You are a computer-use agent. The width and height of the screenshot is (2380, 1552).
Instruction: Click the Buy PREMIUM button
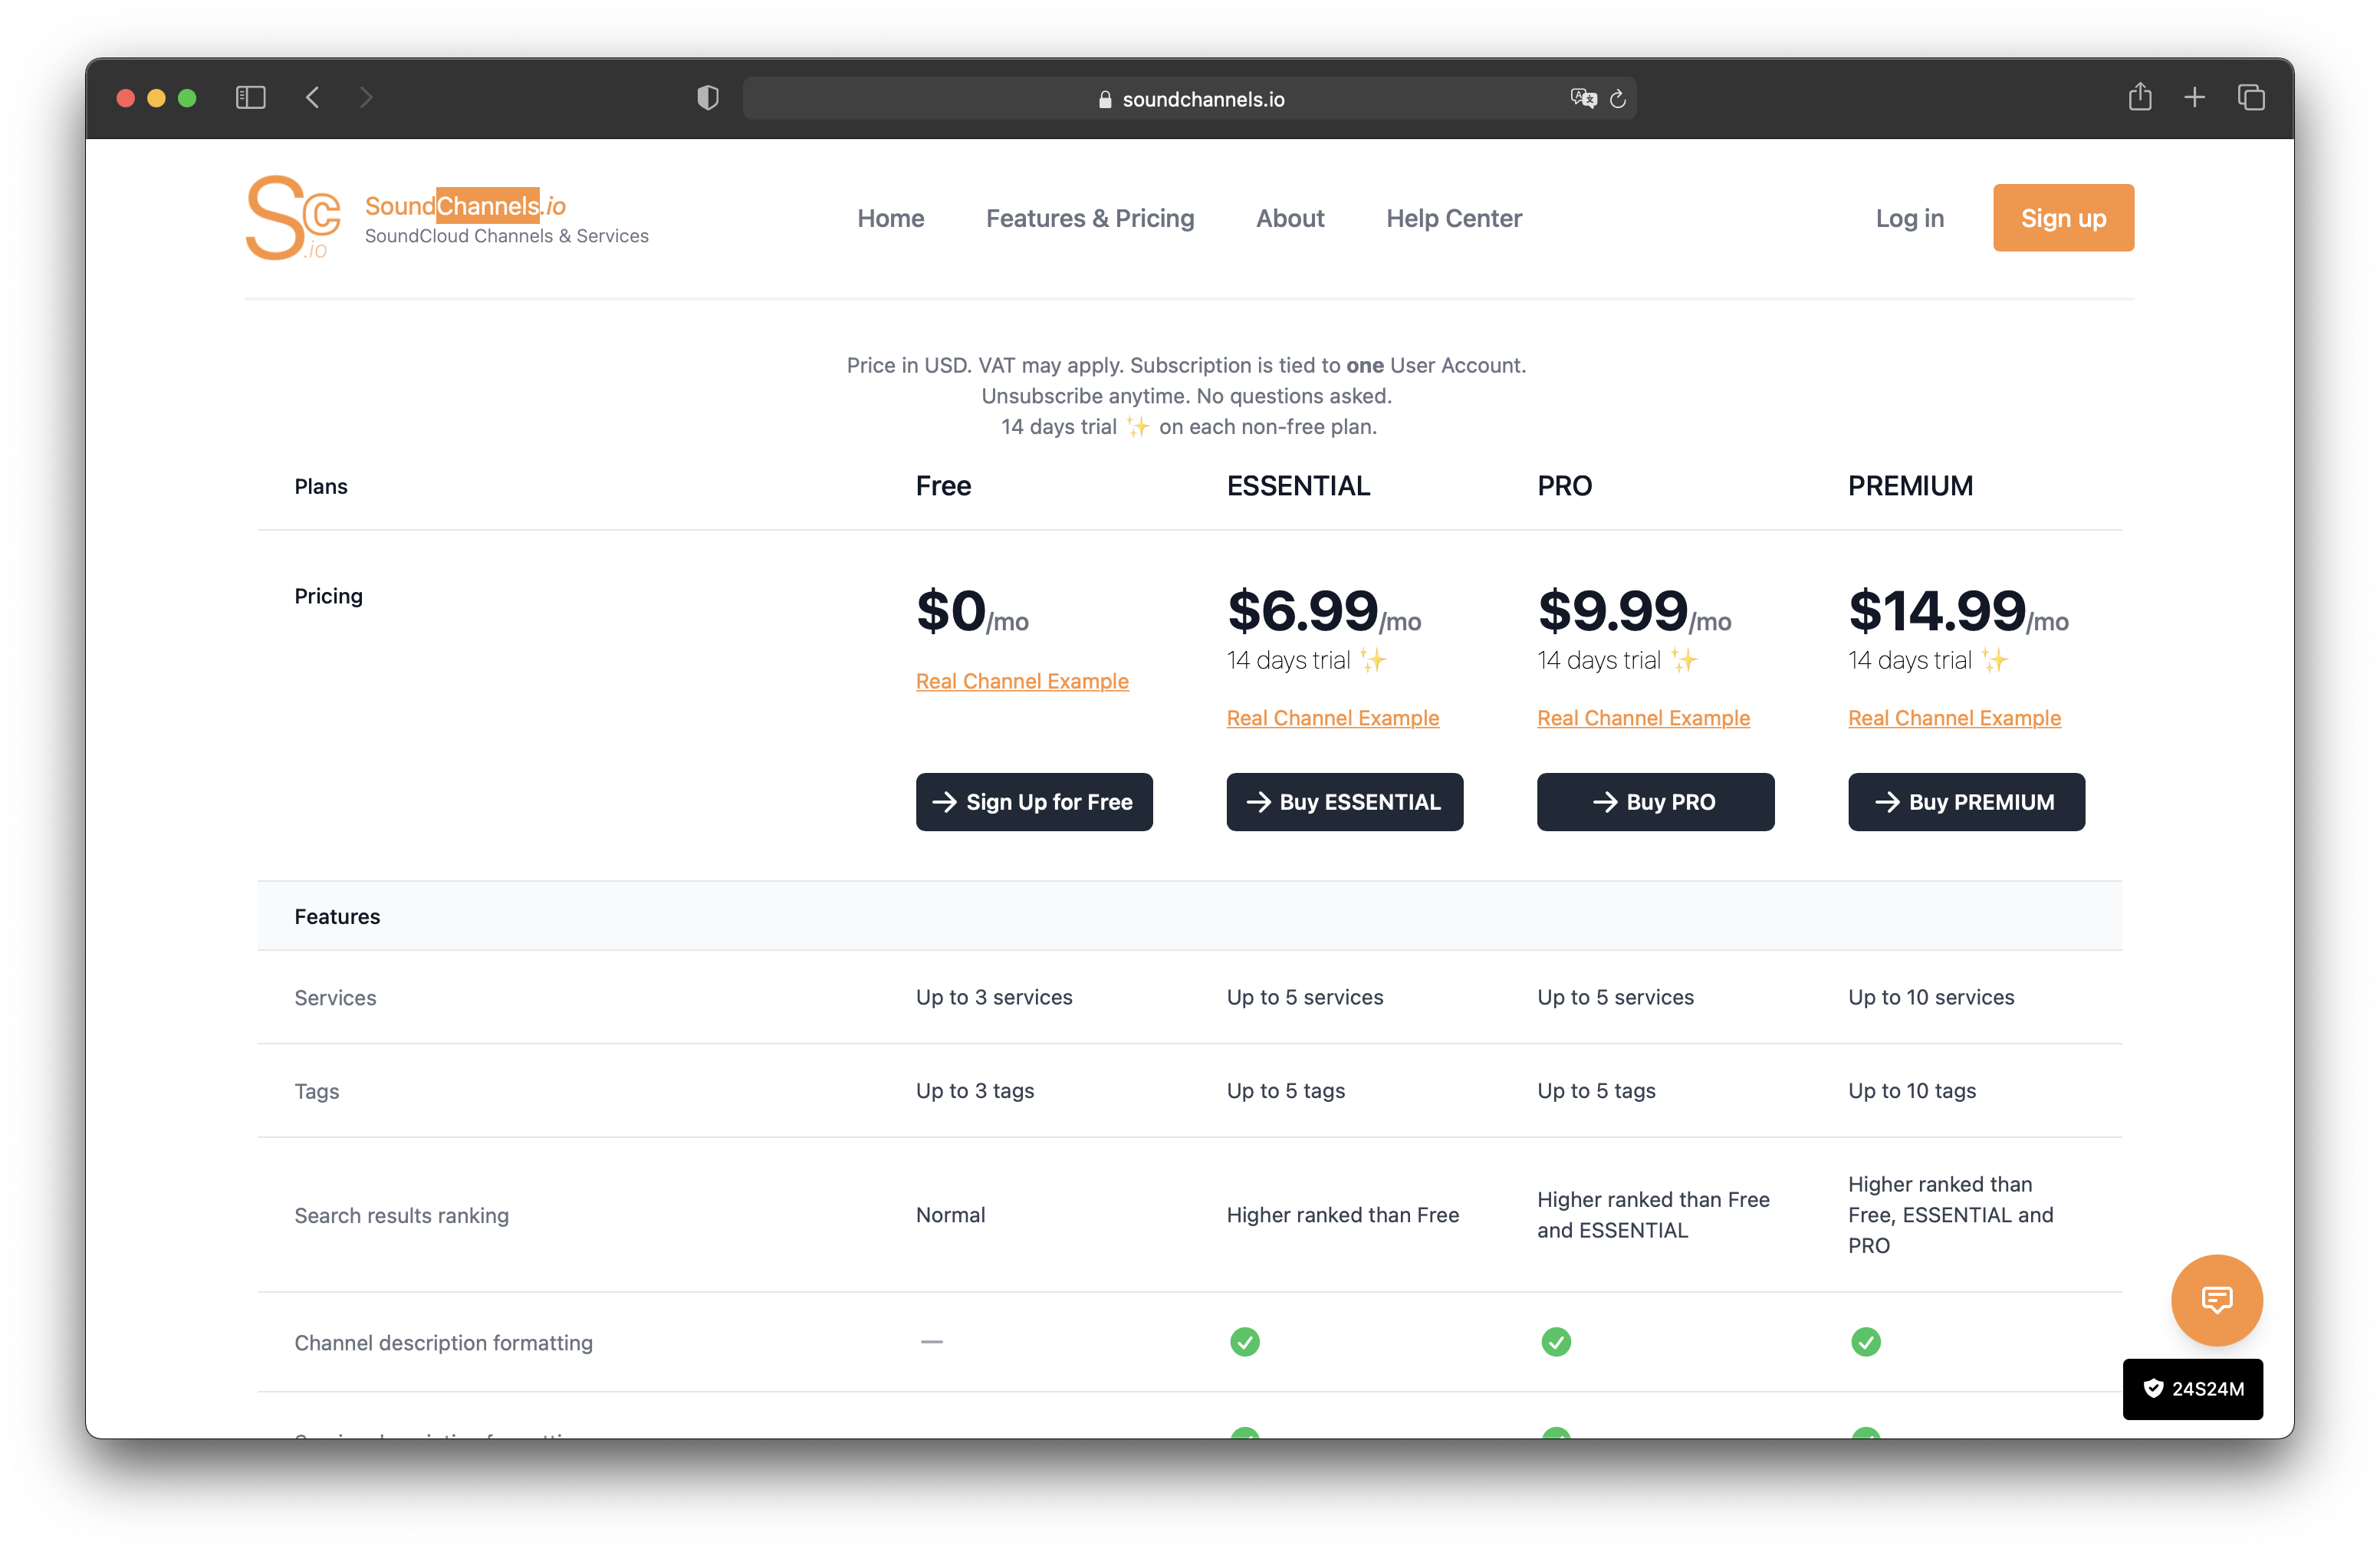click(1966, 802)
